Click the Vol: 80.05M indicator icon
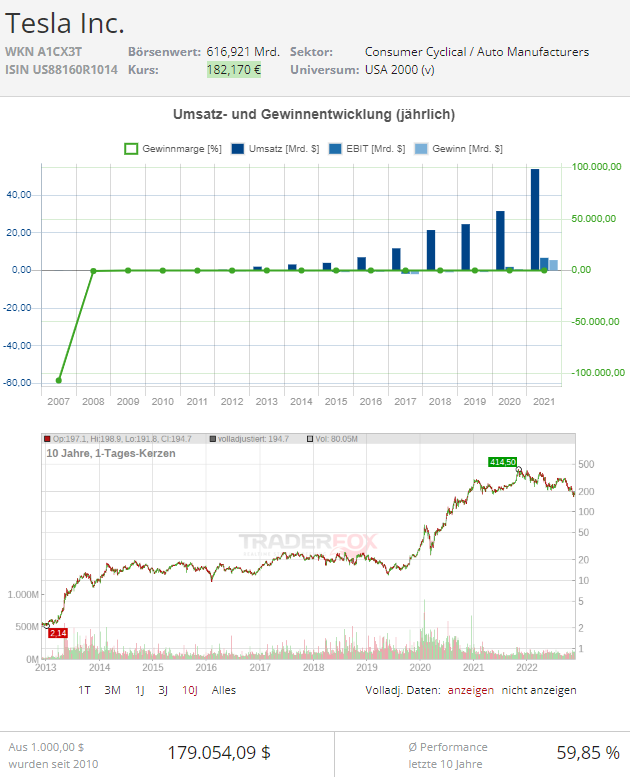630x777 pixels. [310, 439]
